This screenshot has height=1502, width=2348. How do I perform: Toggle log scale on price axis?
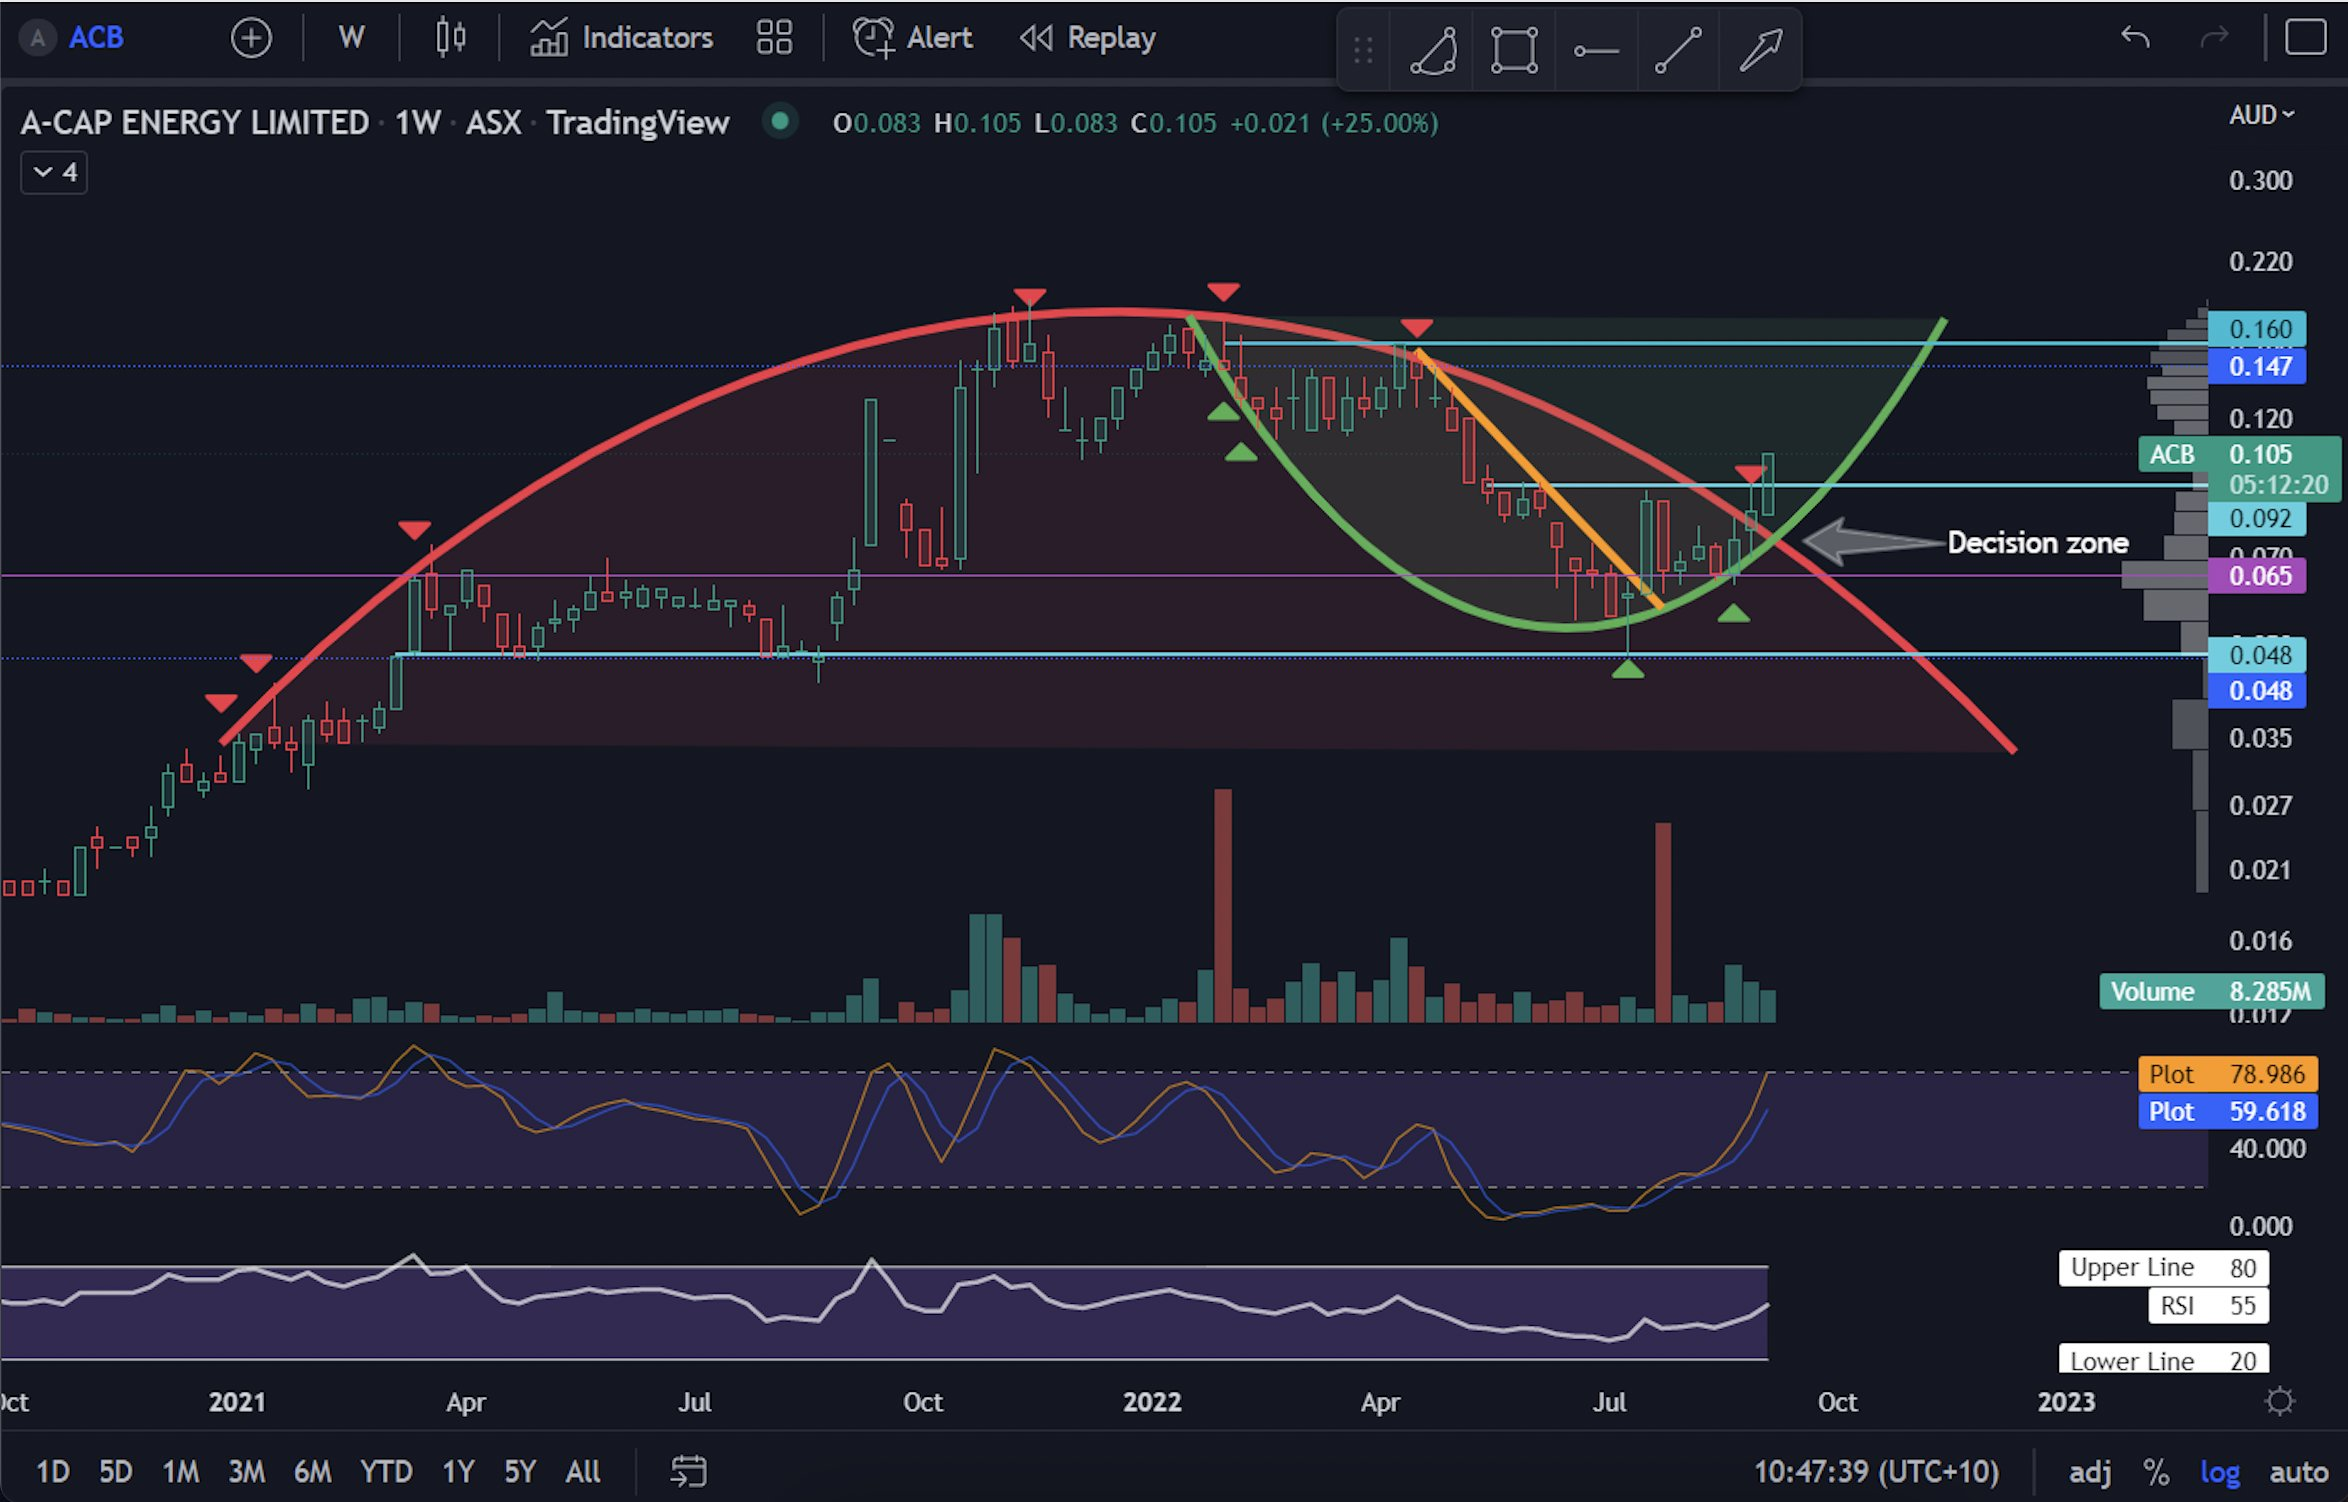click(2219, 1472)
